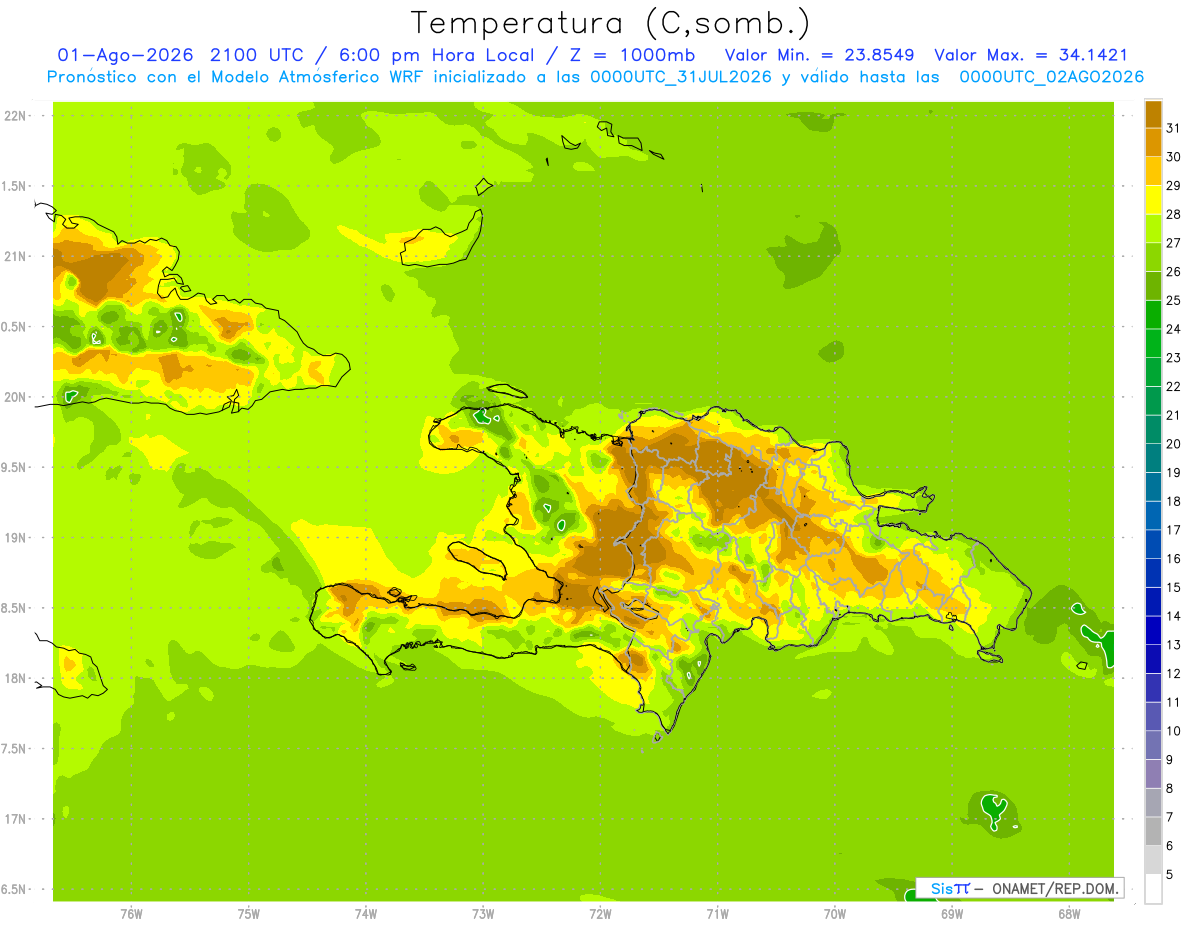Pick the colorbar swatch between 29 and 30

coord(1153,171)
